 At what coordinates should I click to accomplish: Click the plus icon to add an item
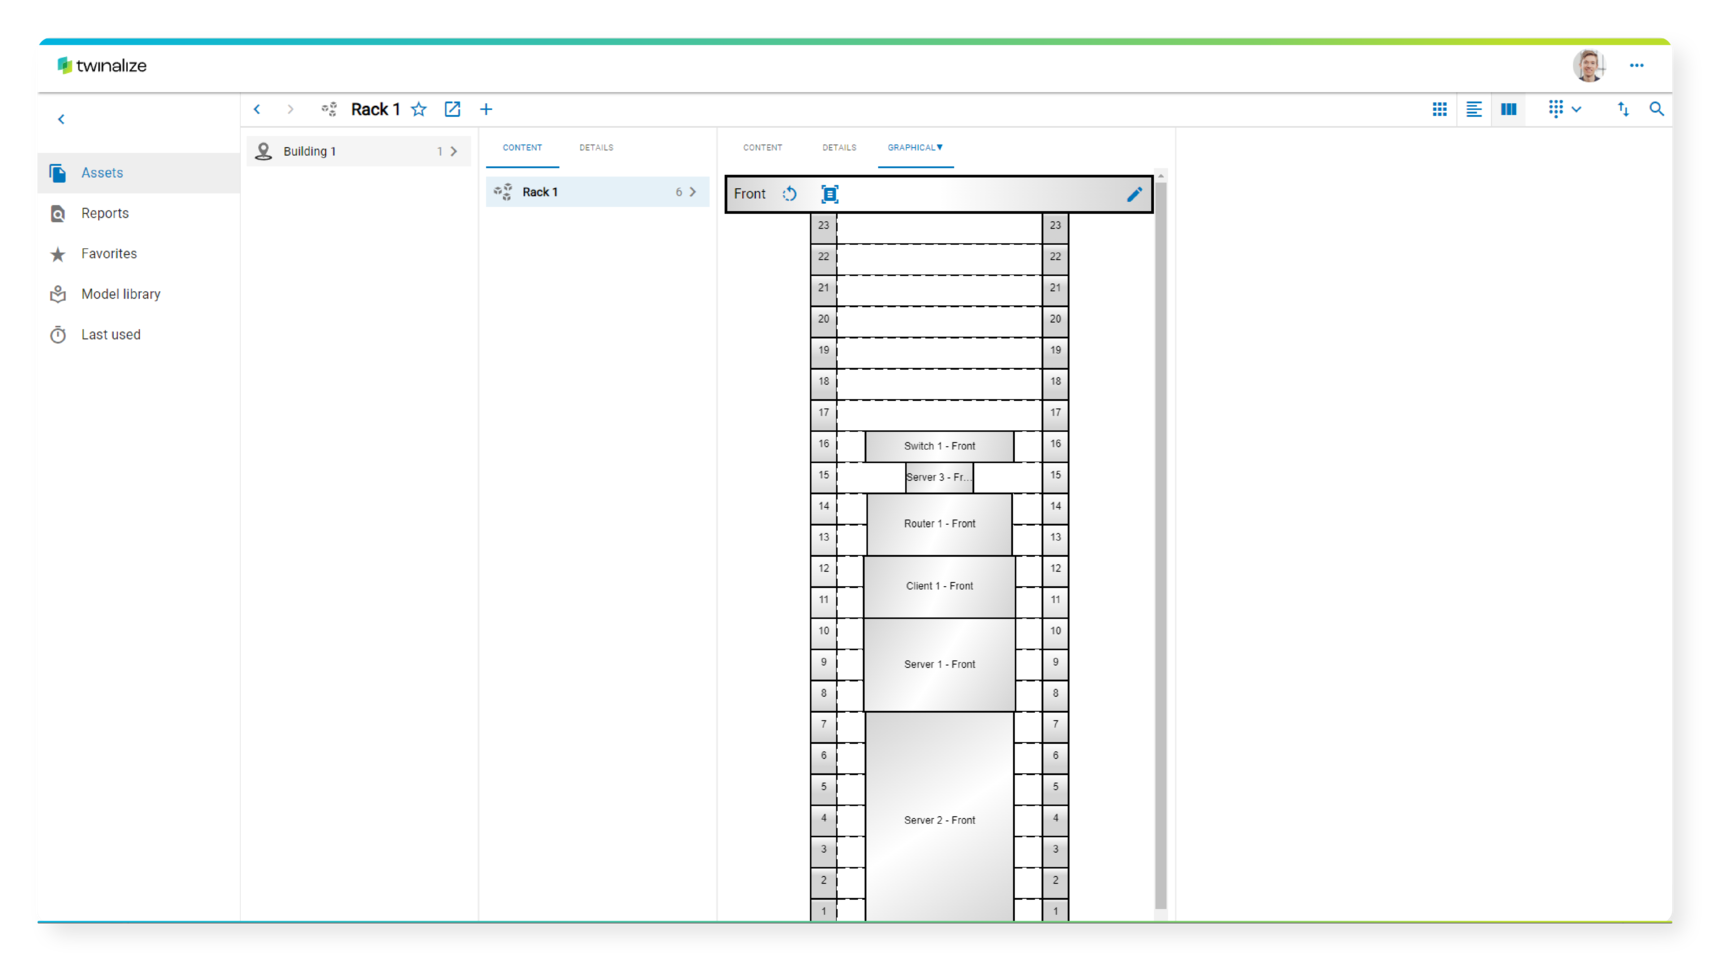coord(486,110)
